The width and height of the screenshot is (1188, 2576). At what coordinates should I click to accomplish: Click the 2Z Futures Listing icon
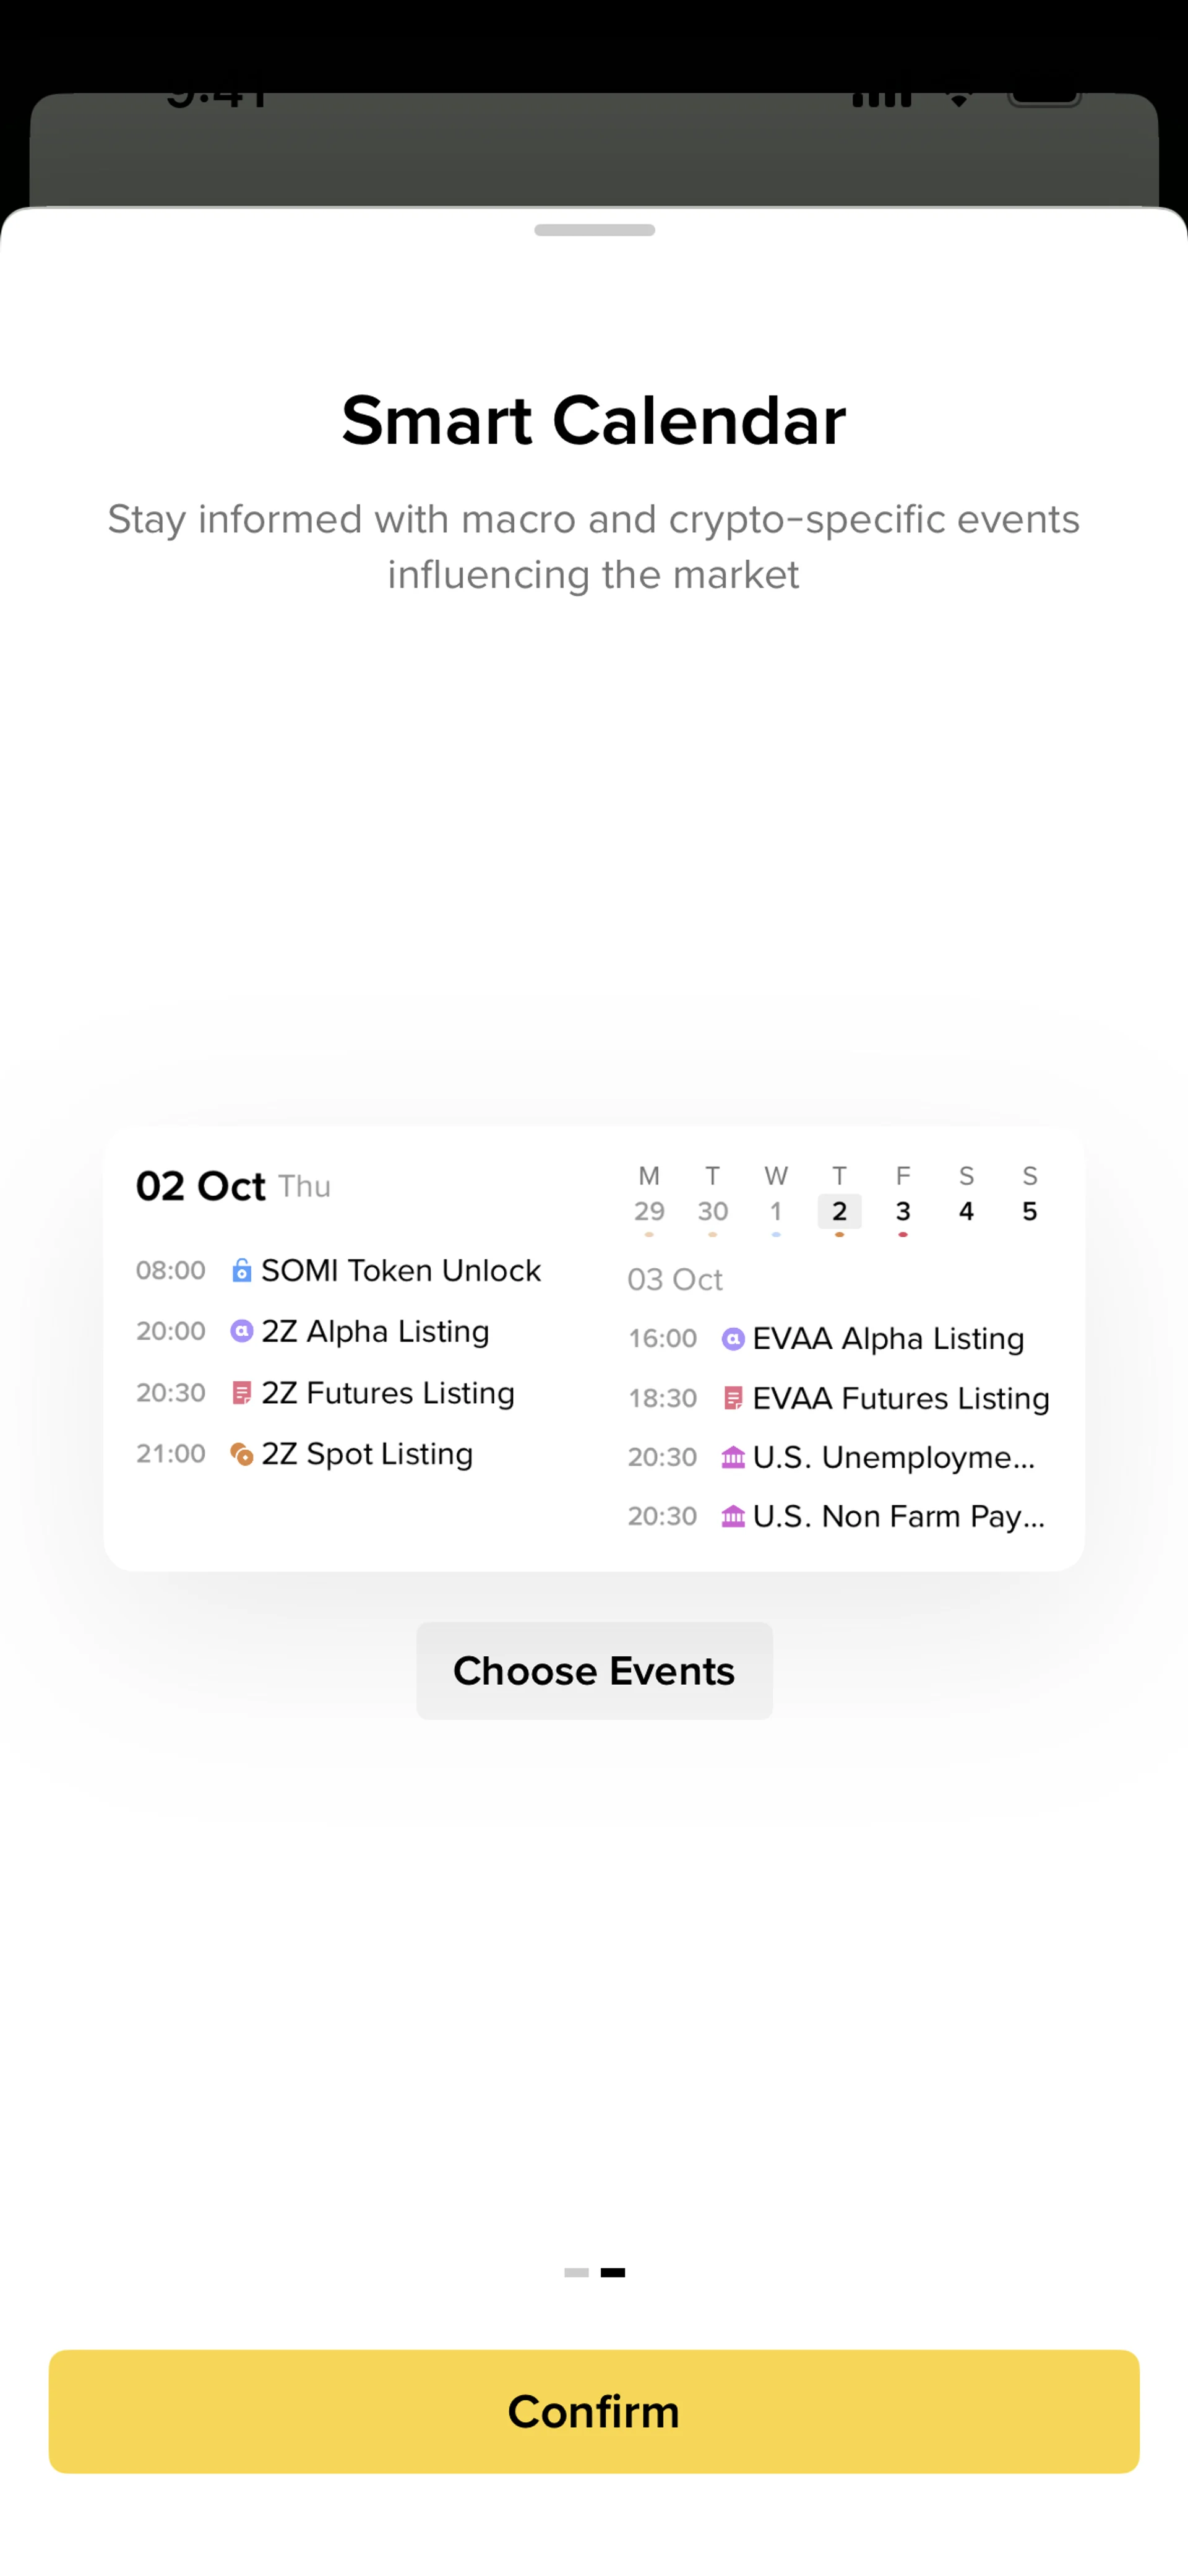click(241, 1393)
